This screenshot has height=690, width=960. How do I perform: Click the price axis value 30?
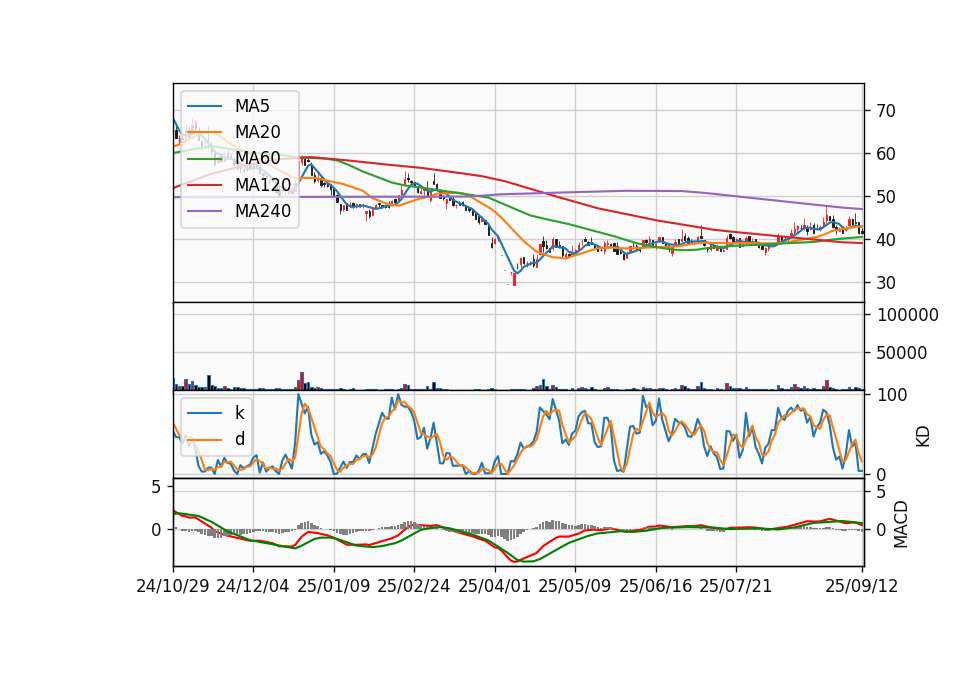[886, 283]
